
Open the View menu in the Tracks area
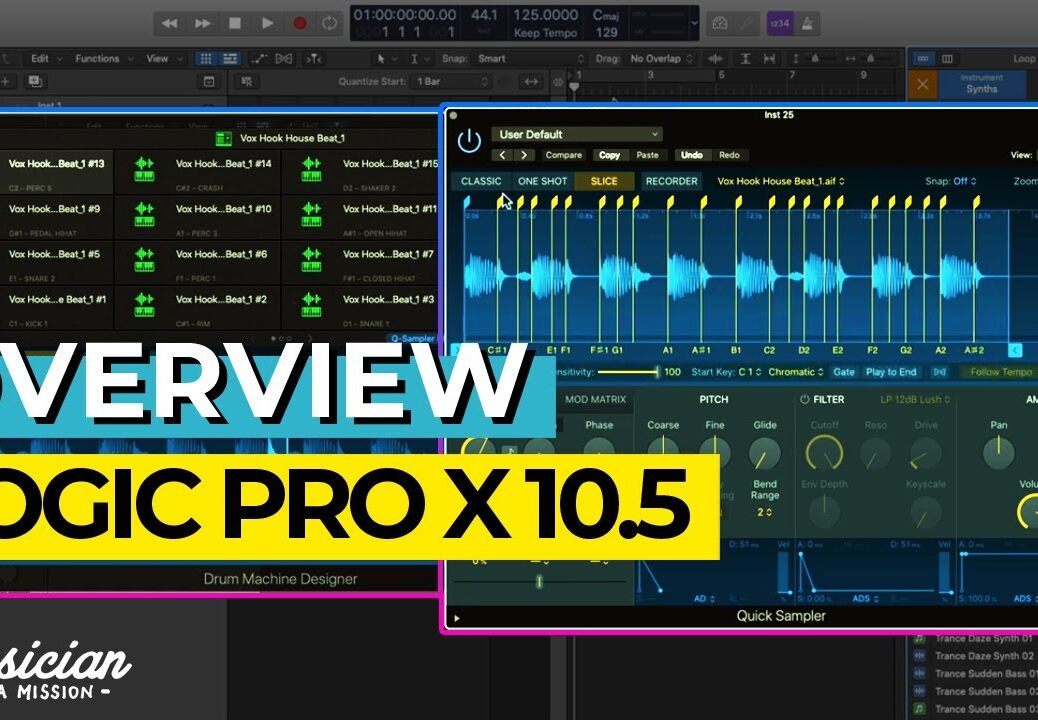(162, 58)
